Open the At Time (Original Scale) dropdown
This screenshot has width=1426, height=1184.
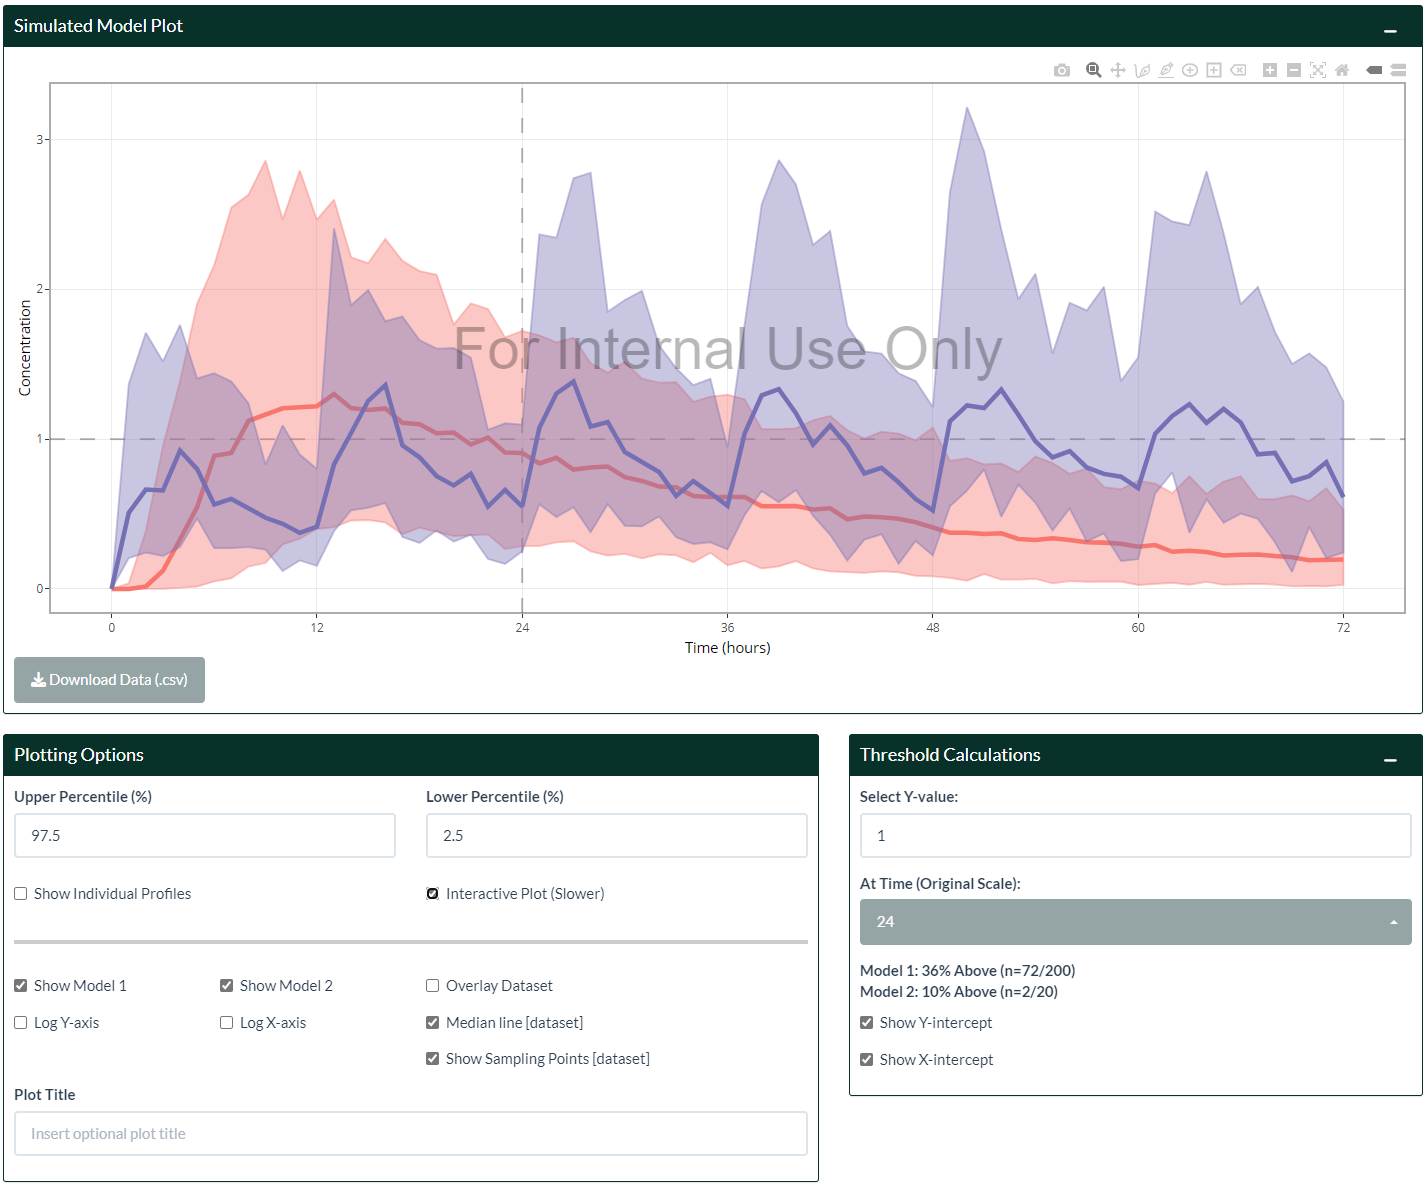point(1135,922)
